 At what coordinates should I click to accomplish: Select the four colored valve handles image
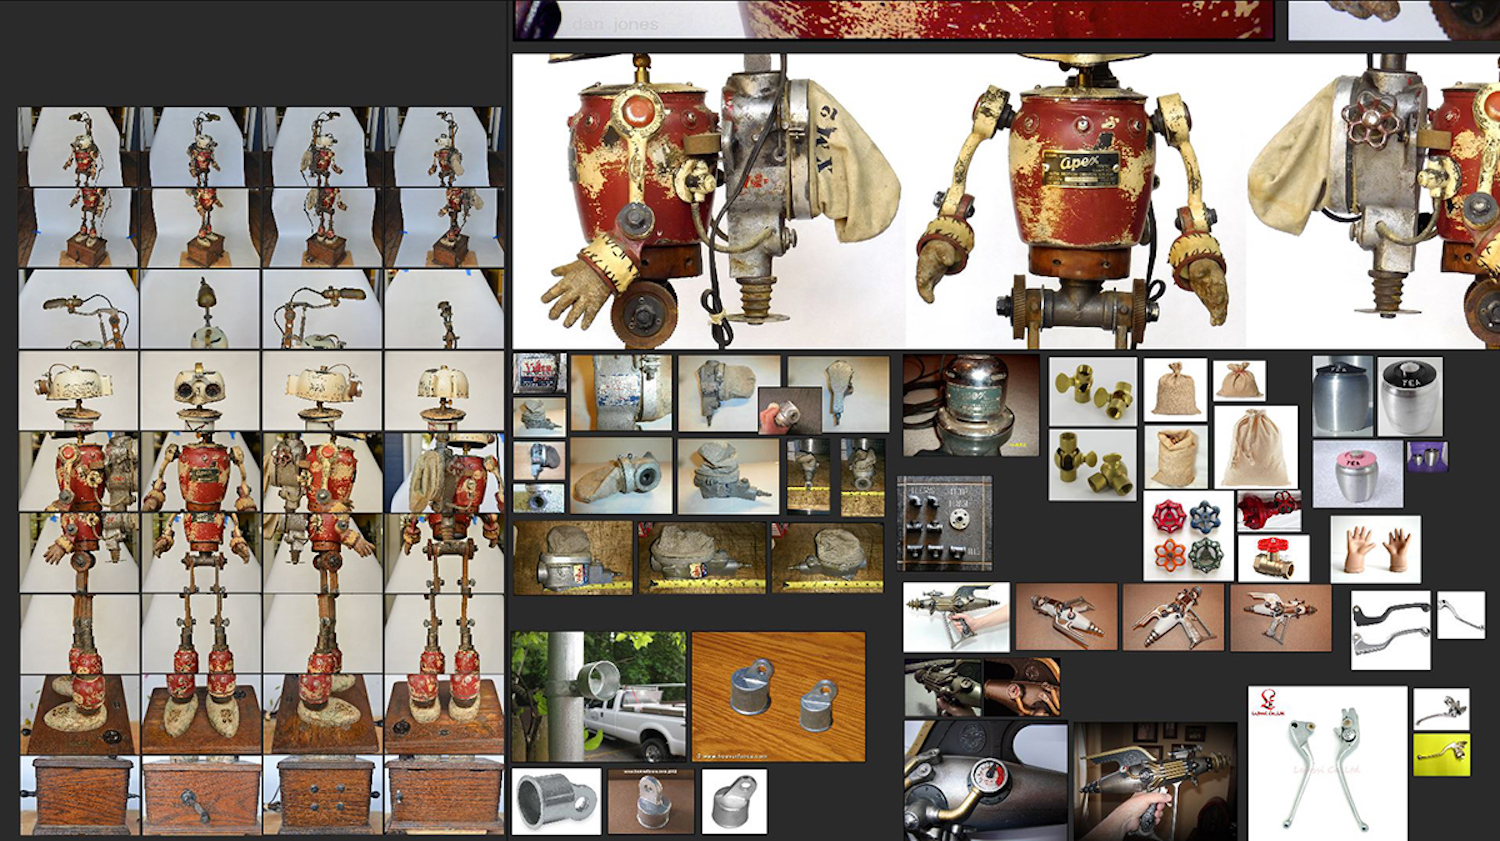coord(1188,535)
